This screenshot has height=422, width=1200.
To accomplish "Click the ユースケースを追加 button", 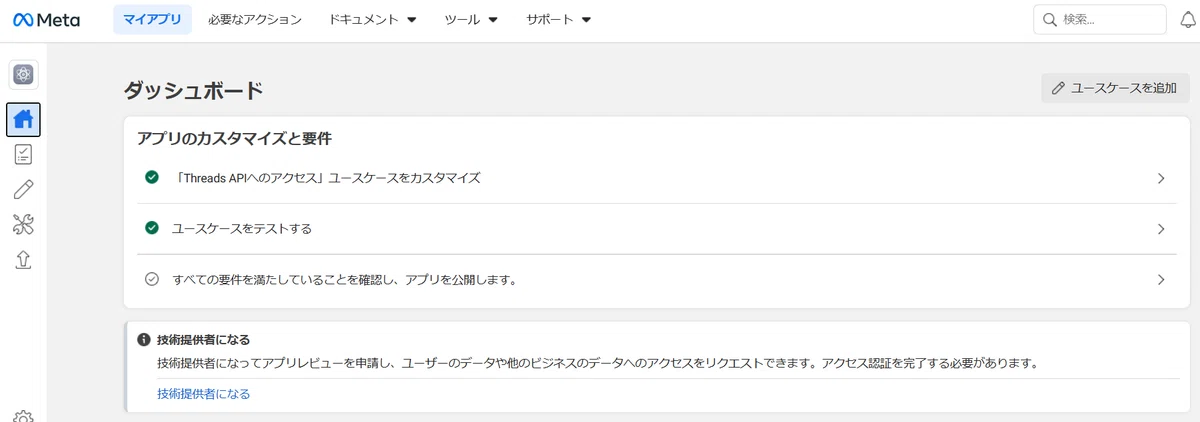I will click(x=1115, y=88).
